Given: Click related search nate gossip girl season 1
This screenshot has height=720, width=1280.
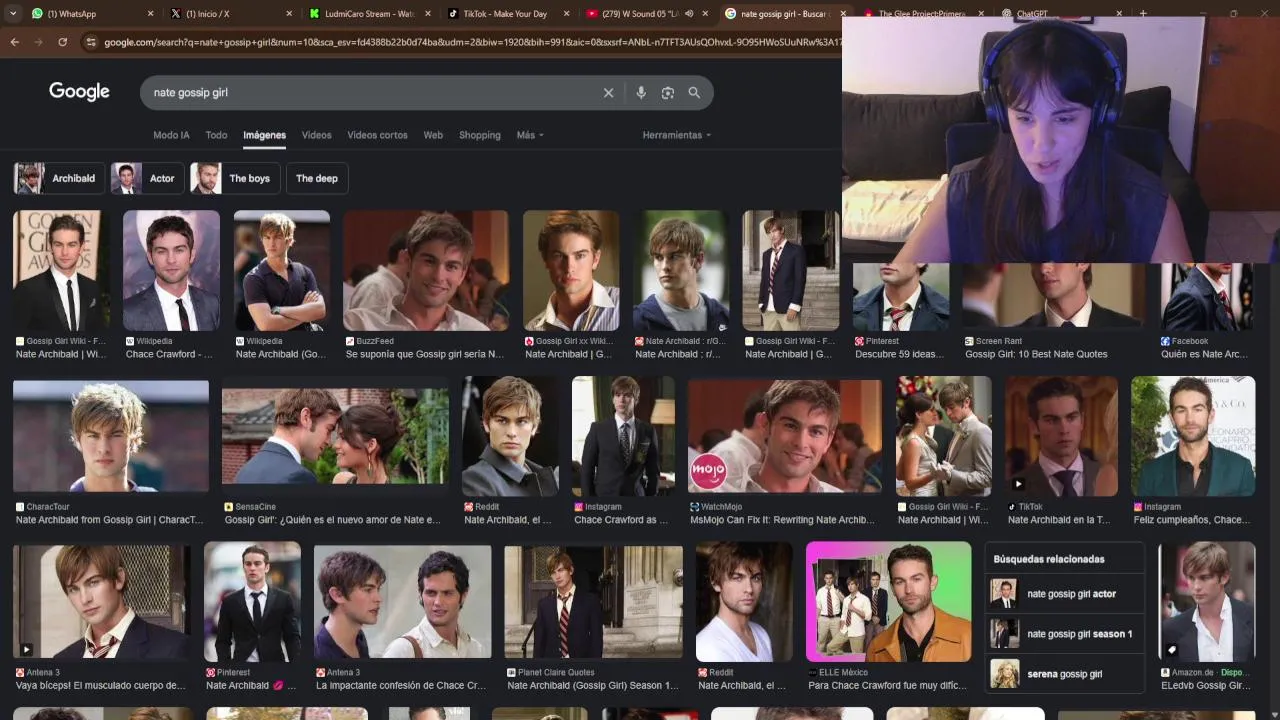Looking at the screenshot, I should tap(1065, 634).
